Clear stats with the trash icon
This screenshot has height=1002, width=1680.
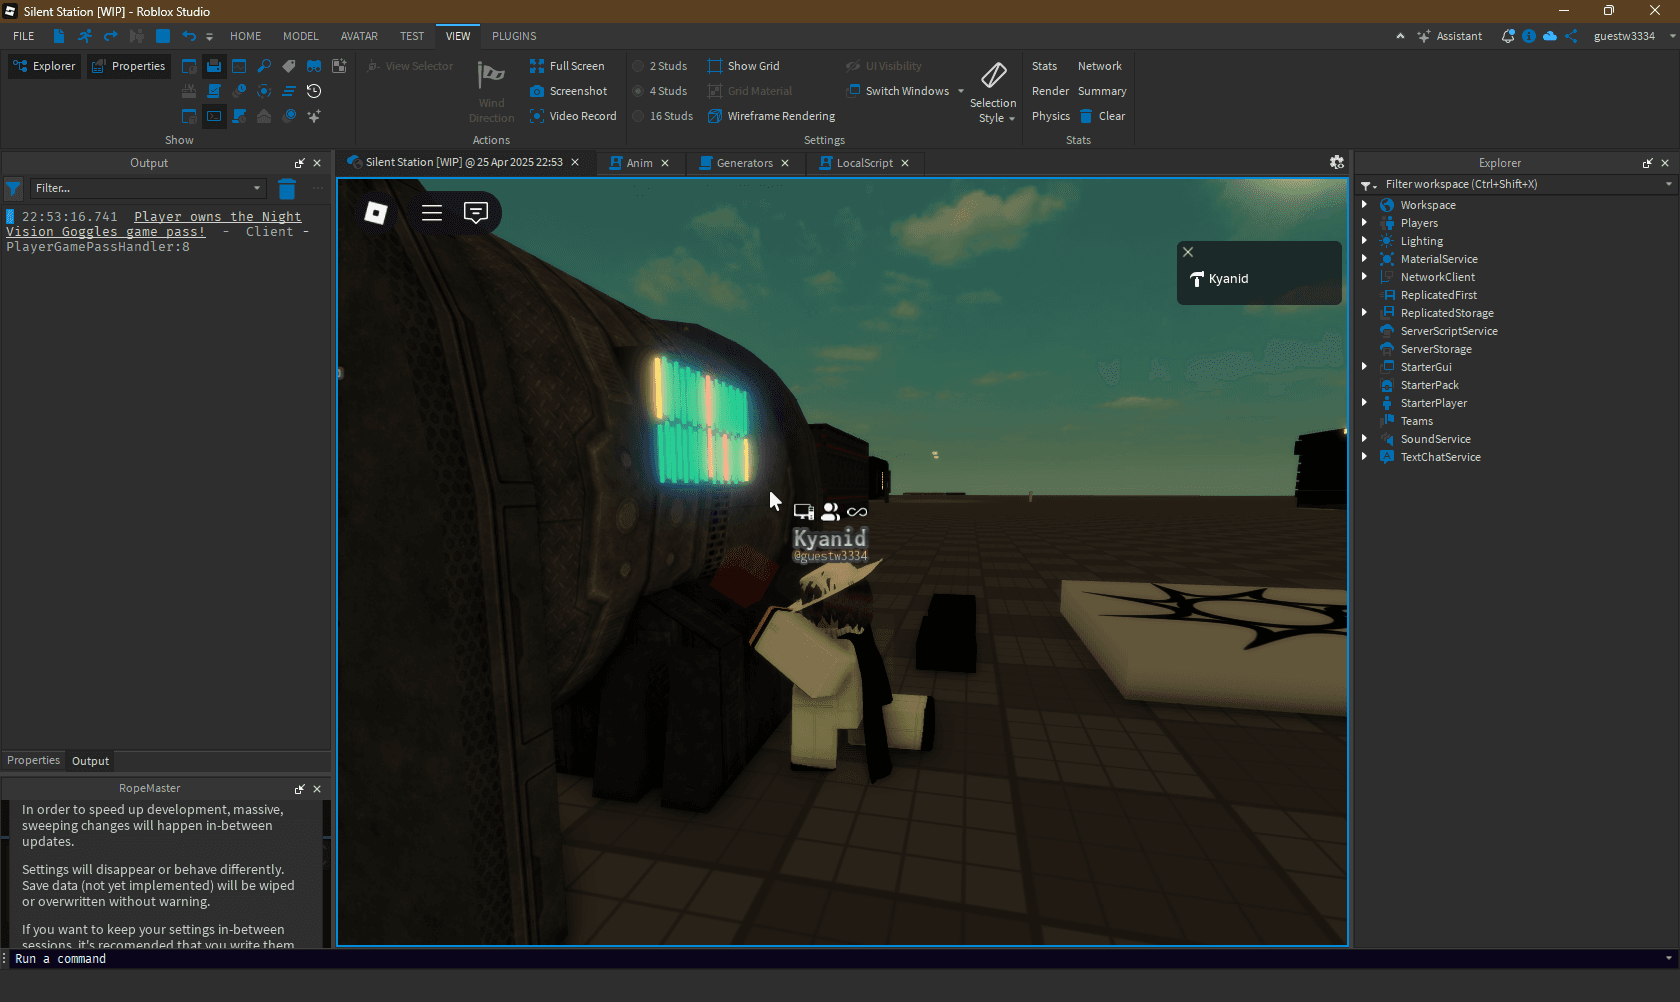click(x=1102, y=116)
